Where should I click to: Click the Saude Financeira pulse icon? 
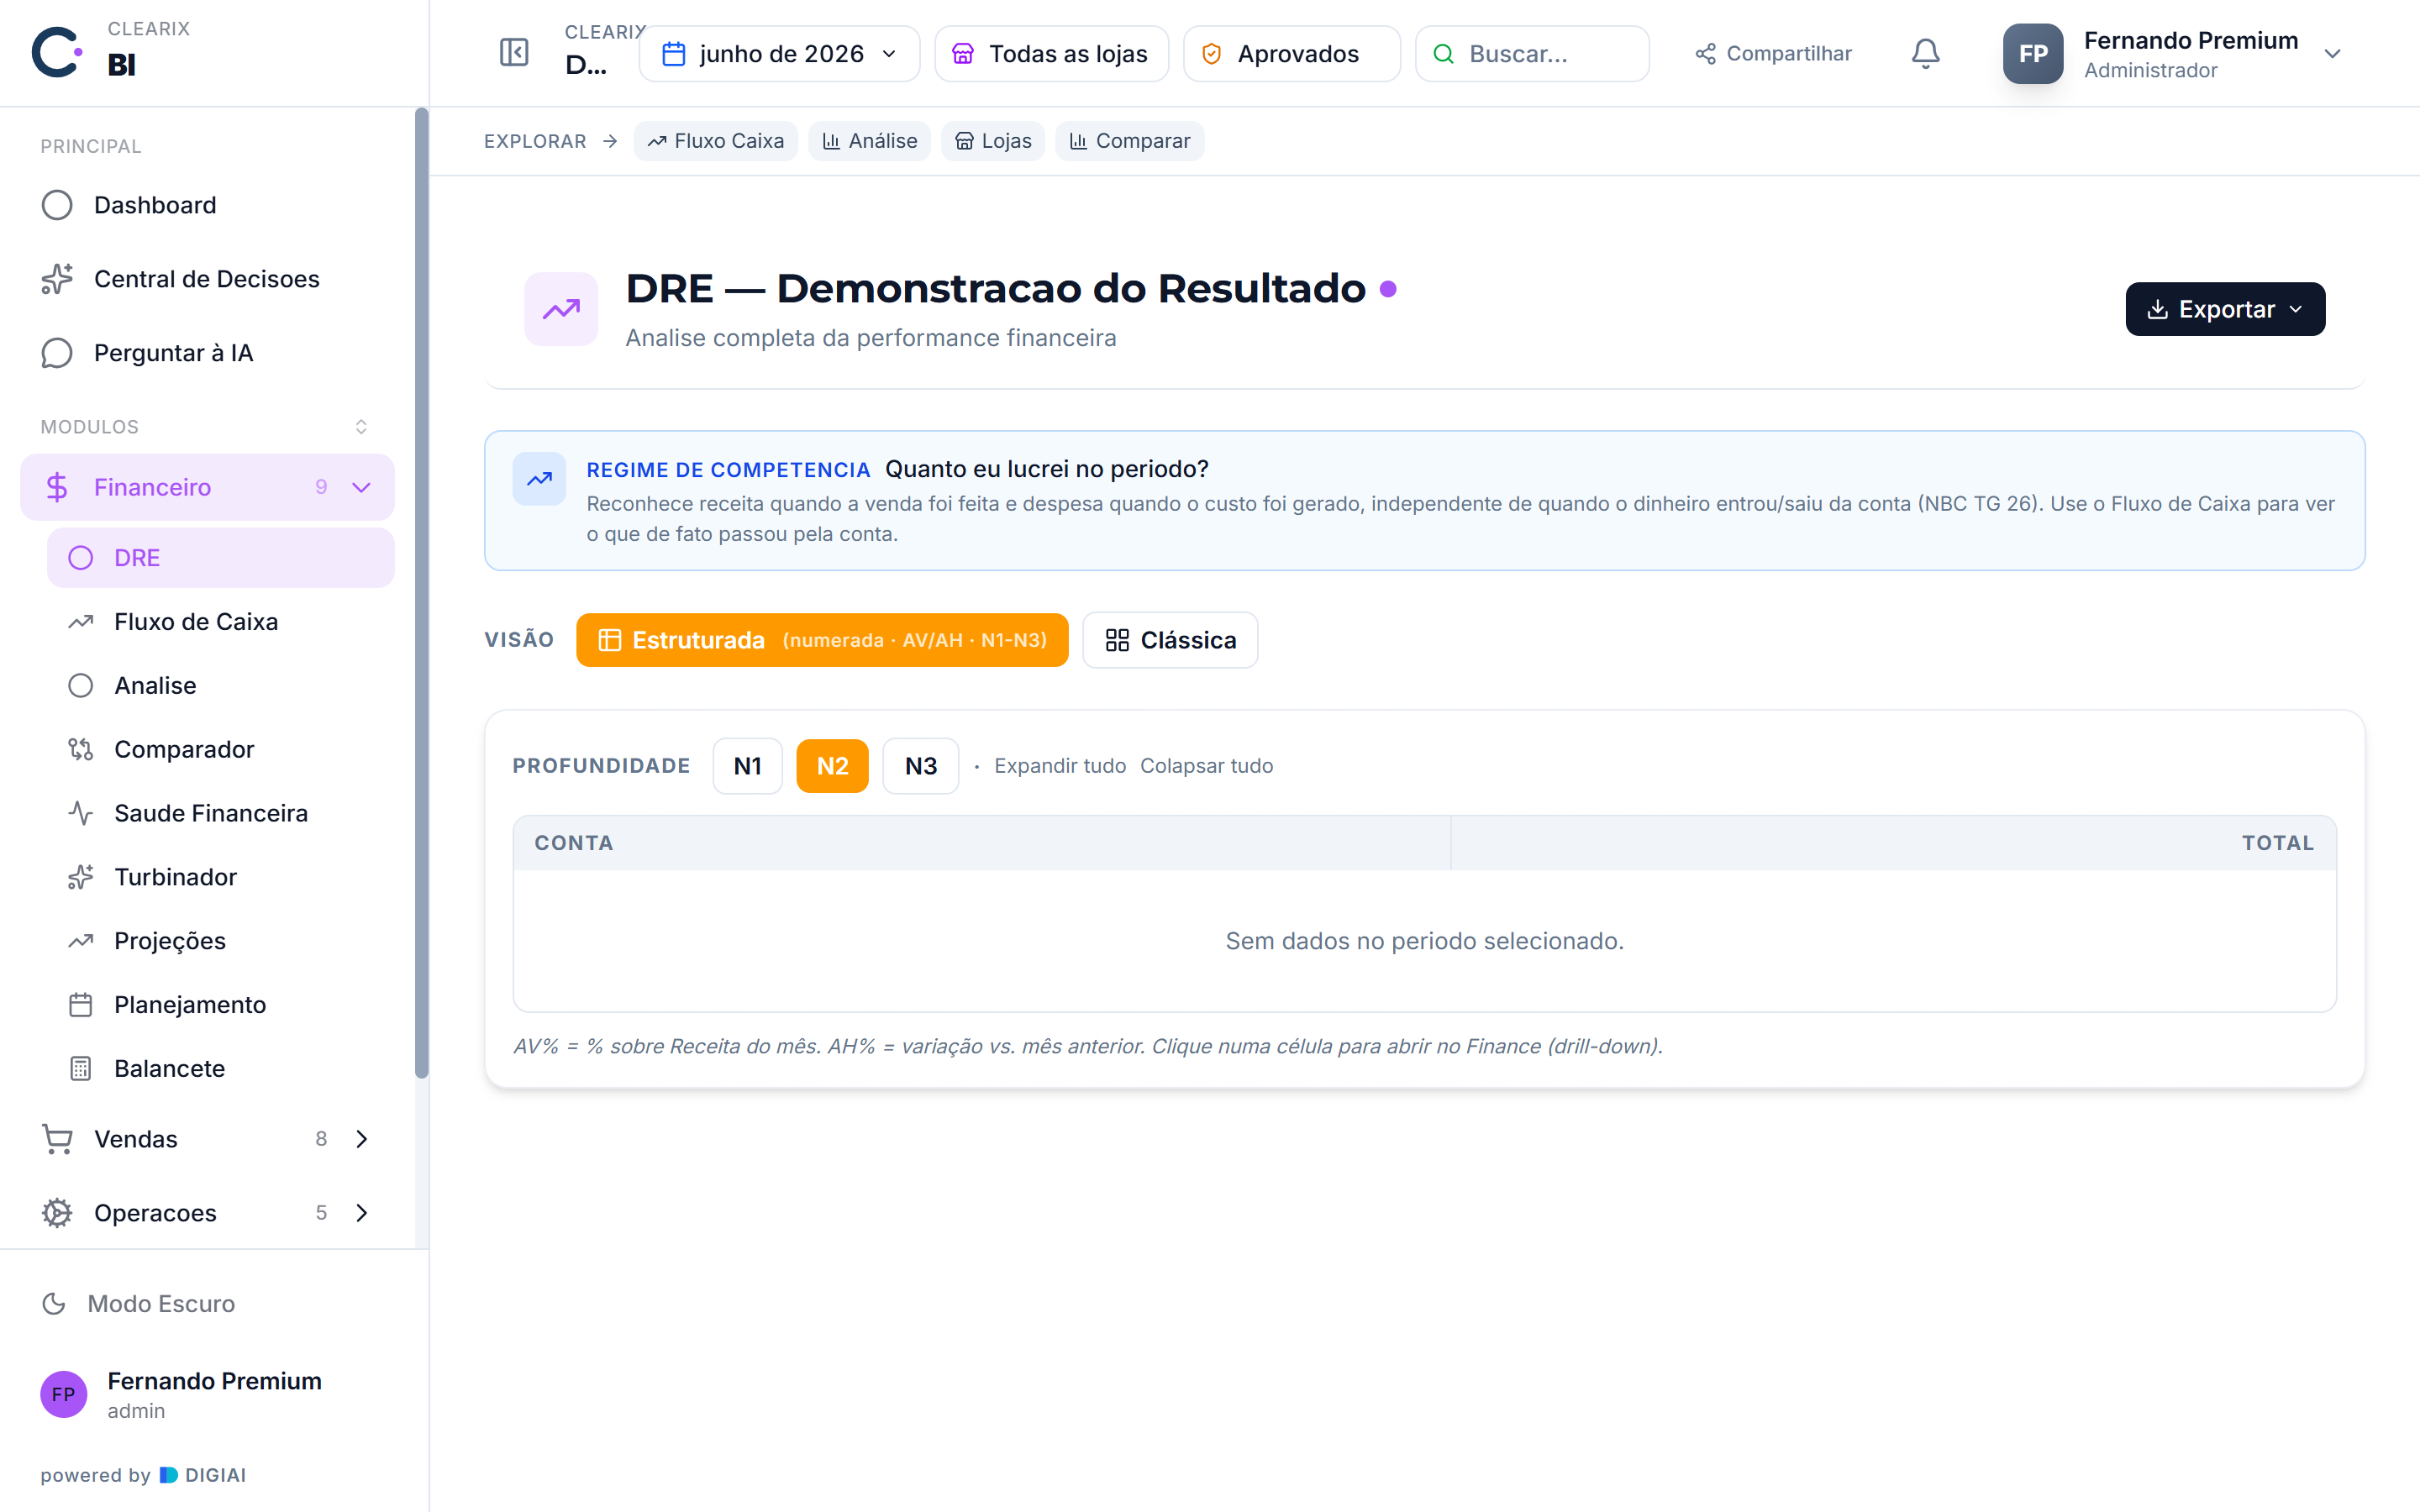click(x=81, y=813)
